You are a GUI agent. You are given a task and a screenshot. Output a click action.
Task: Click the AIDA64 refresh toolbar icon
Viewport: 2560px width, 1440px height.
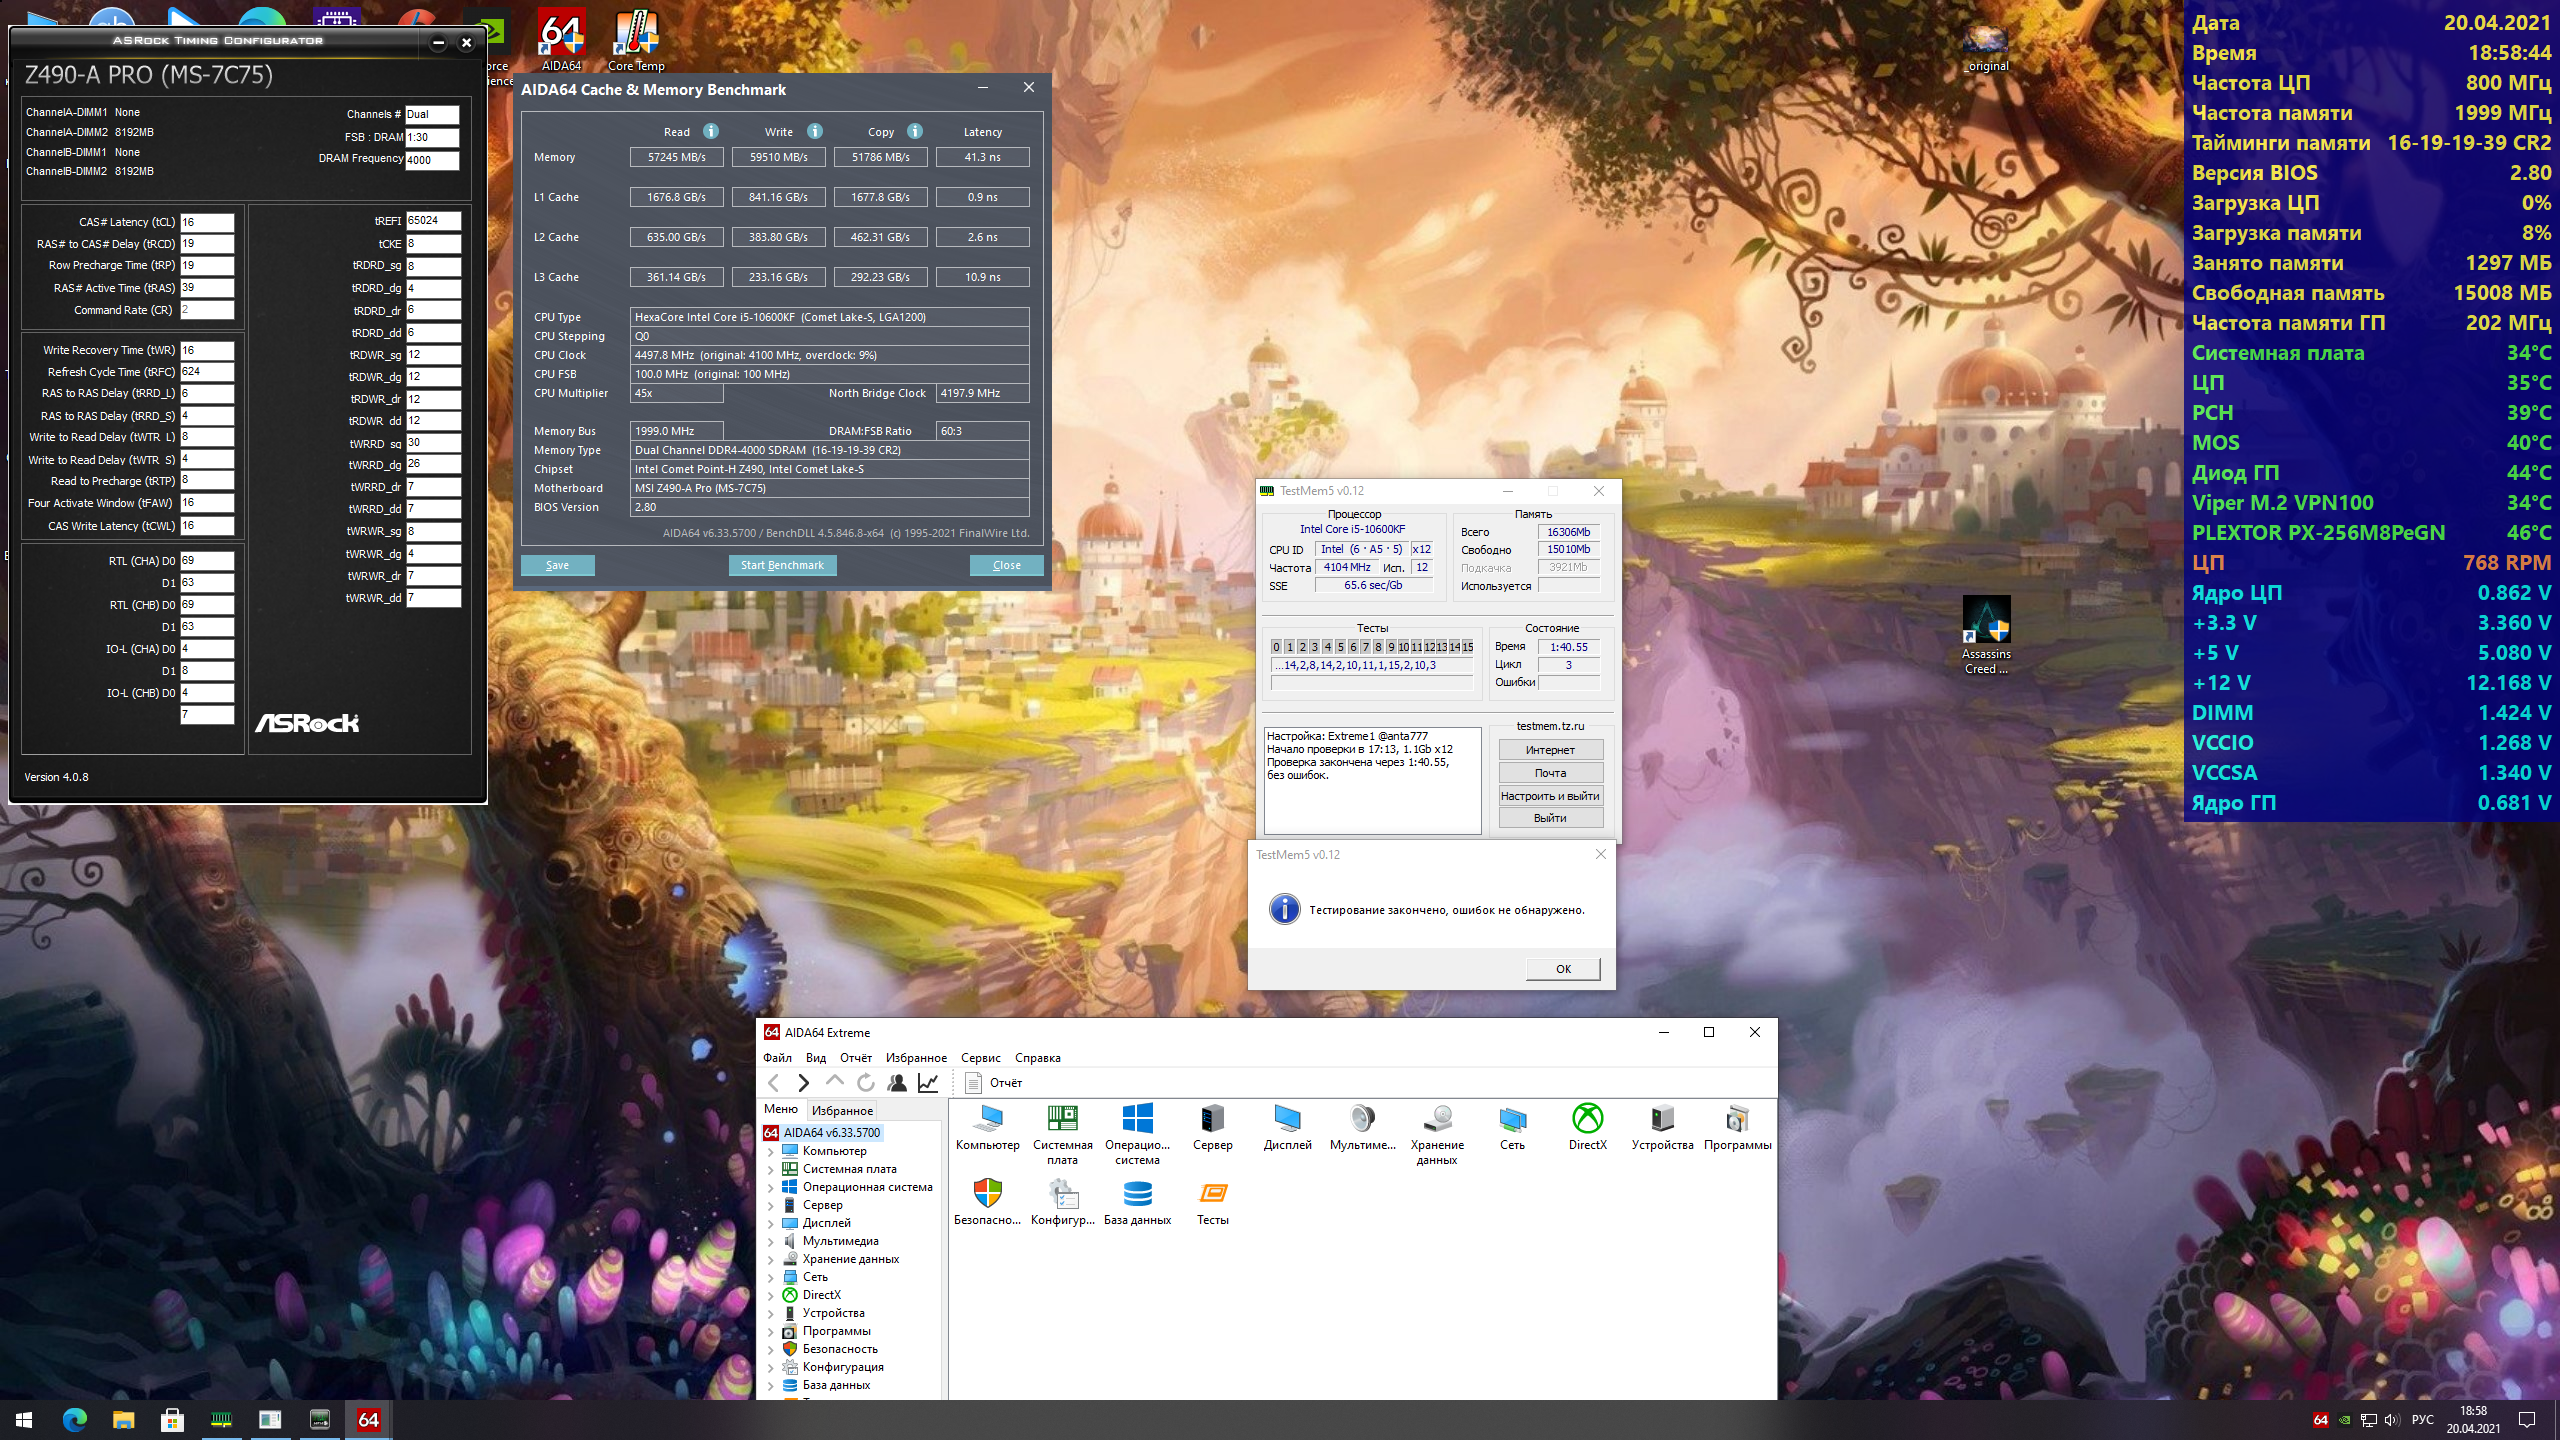(866, 1082)
